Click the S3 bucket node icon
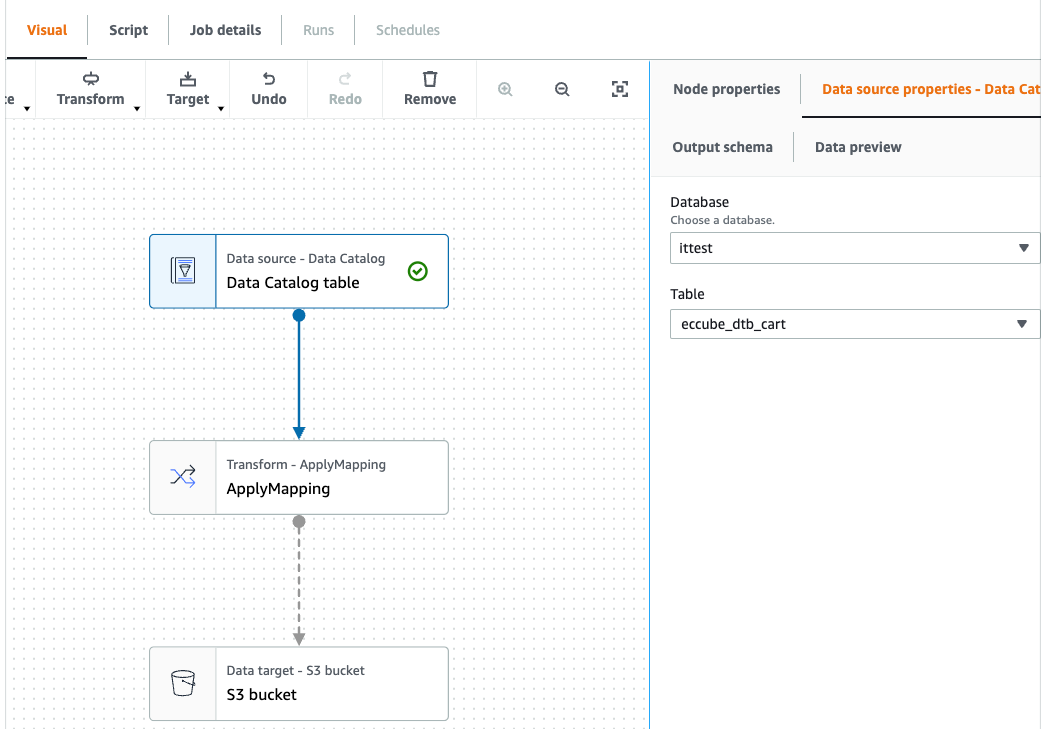Image resolution: width=1049 pixels, height=729 pixels. (183, 683)
